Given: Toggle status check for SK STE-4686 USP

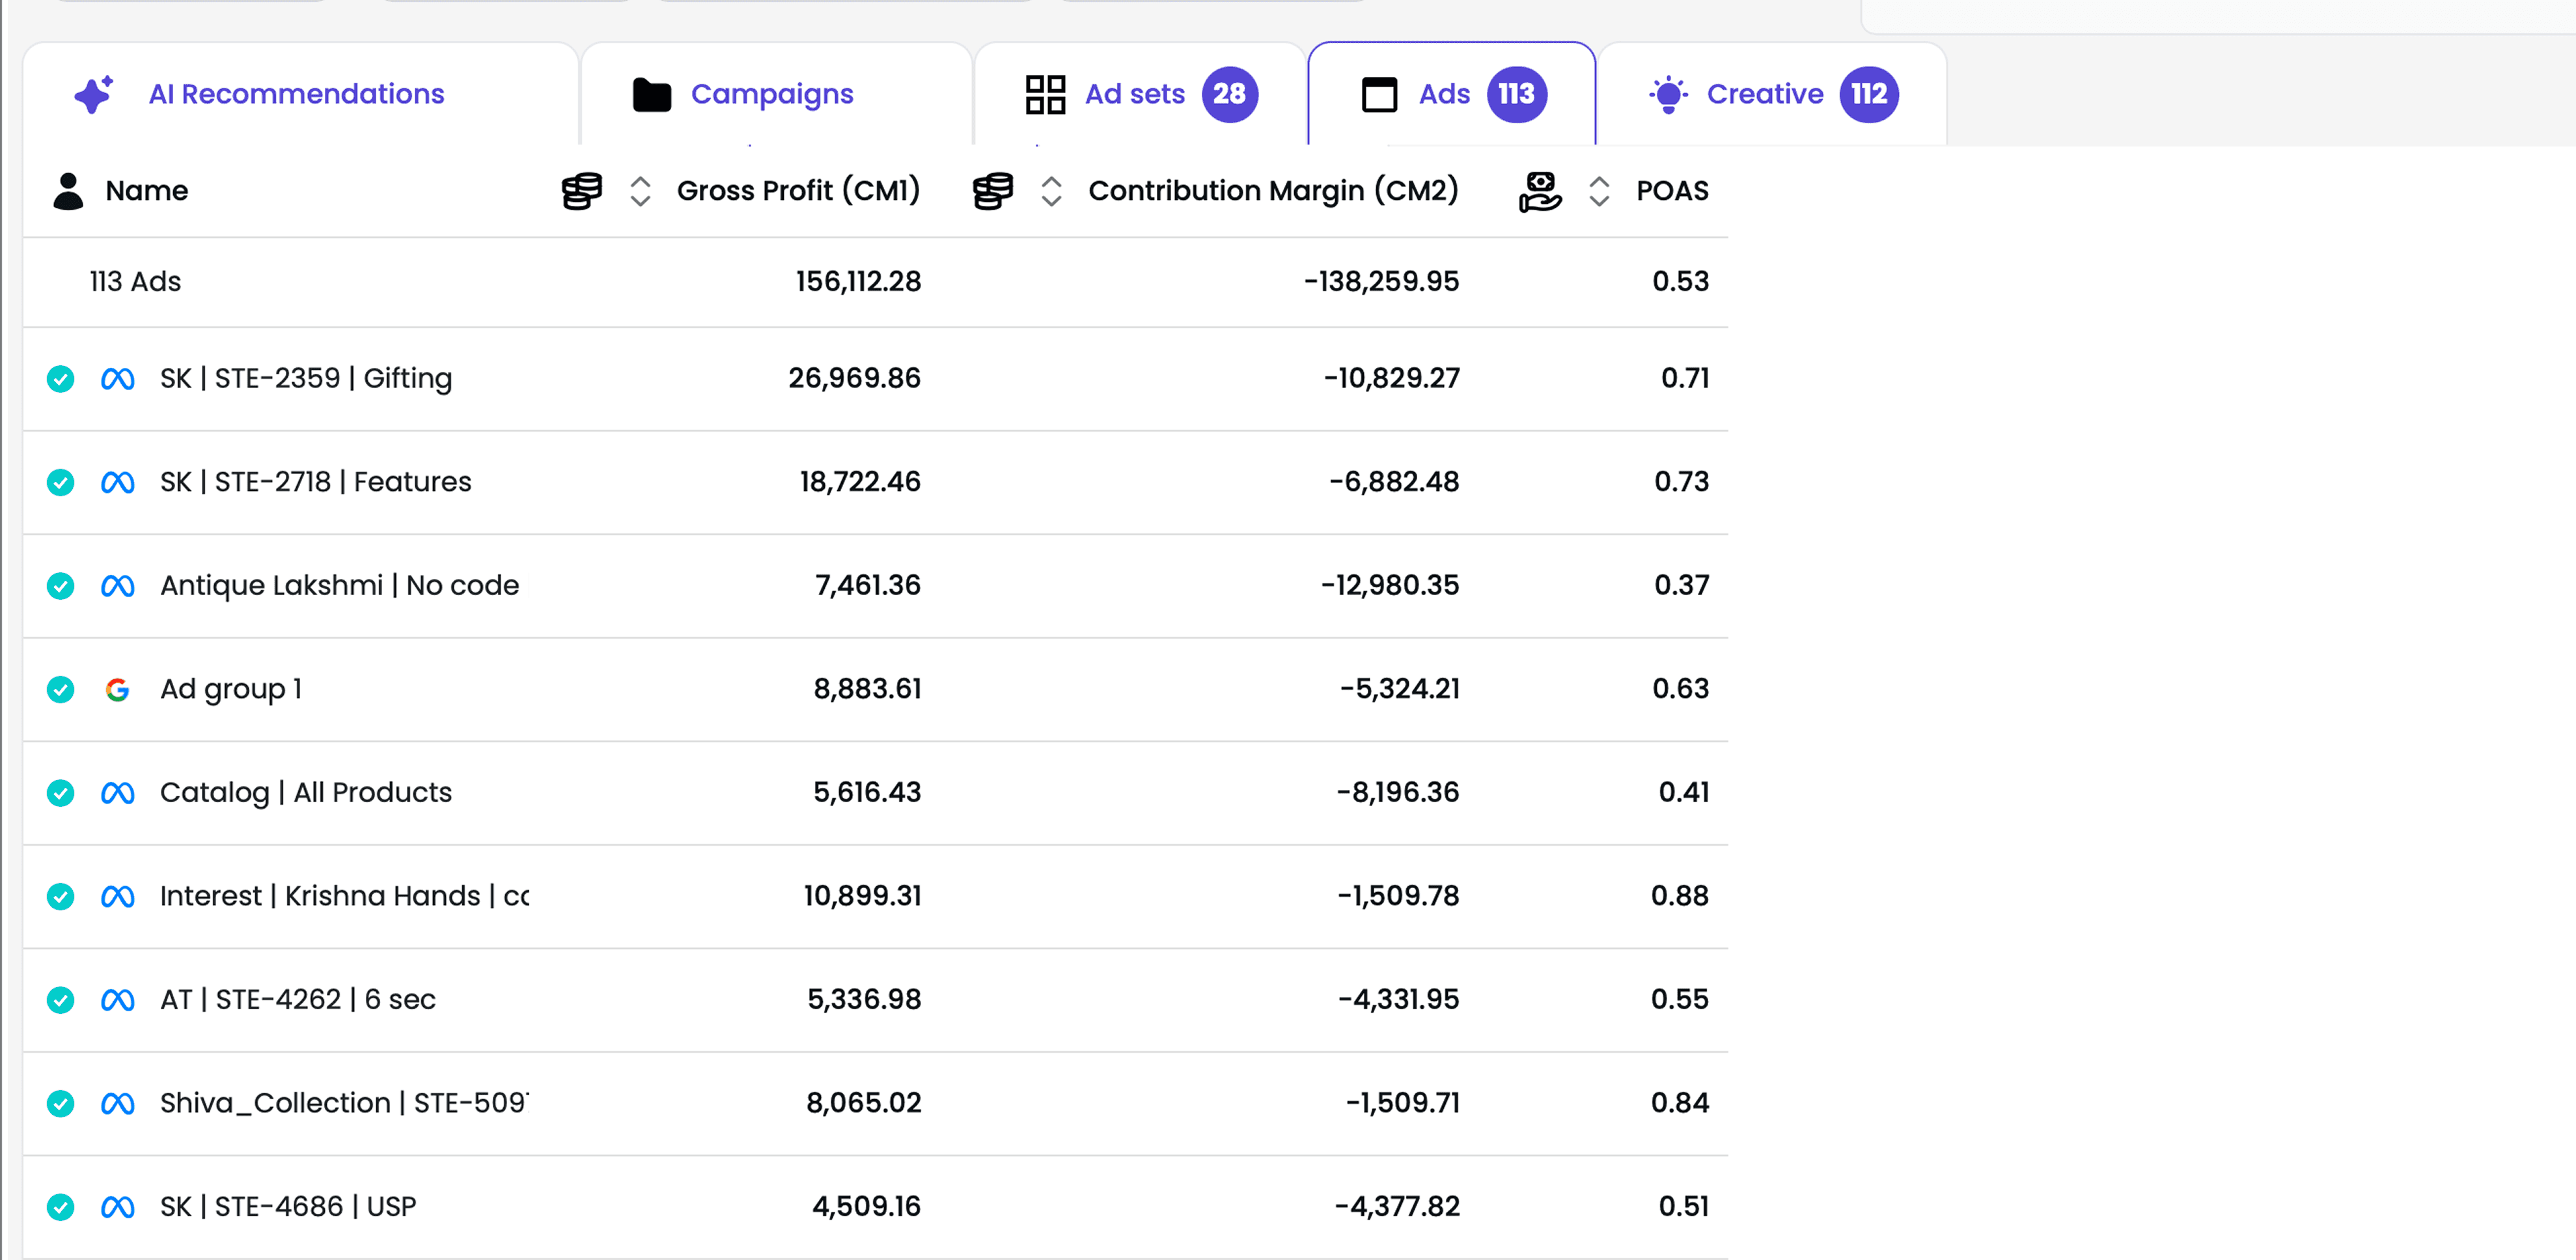Looking at the screenshot, I should [61, 1207].
